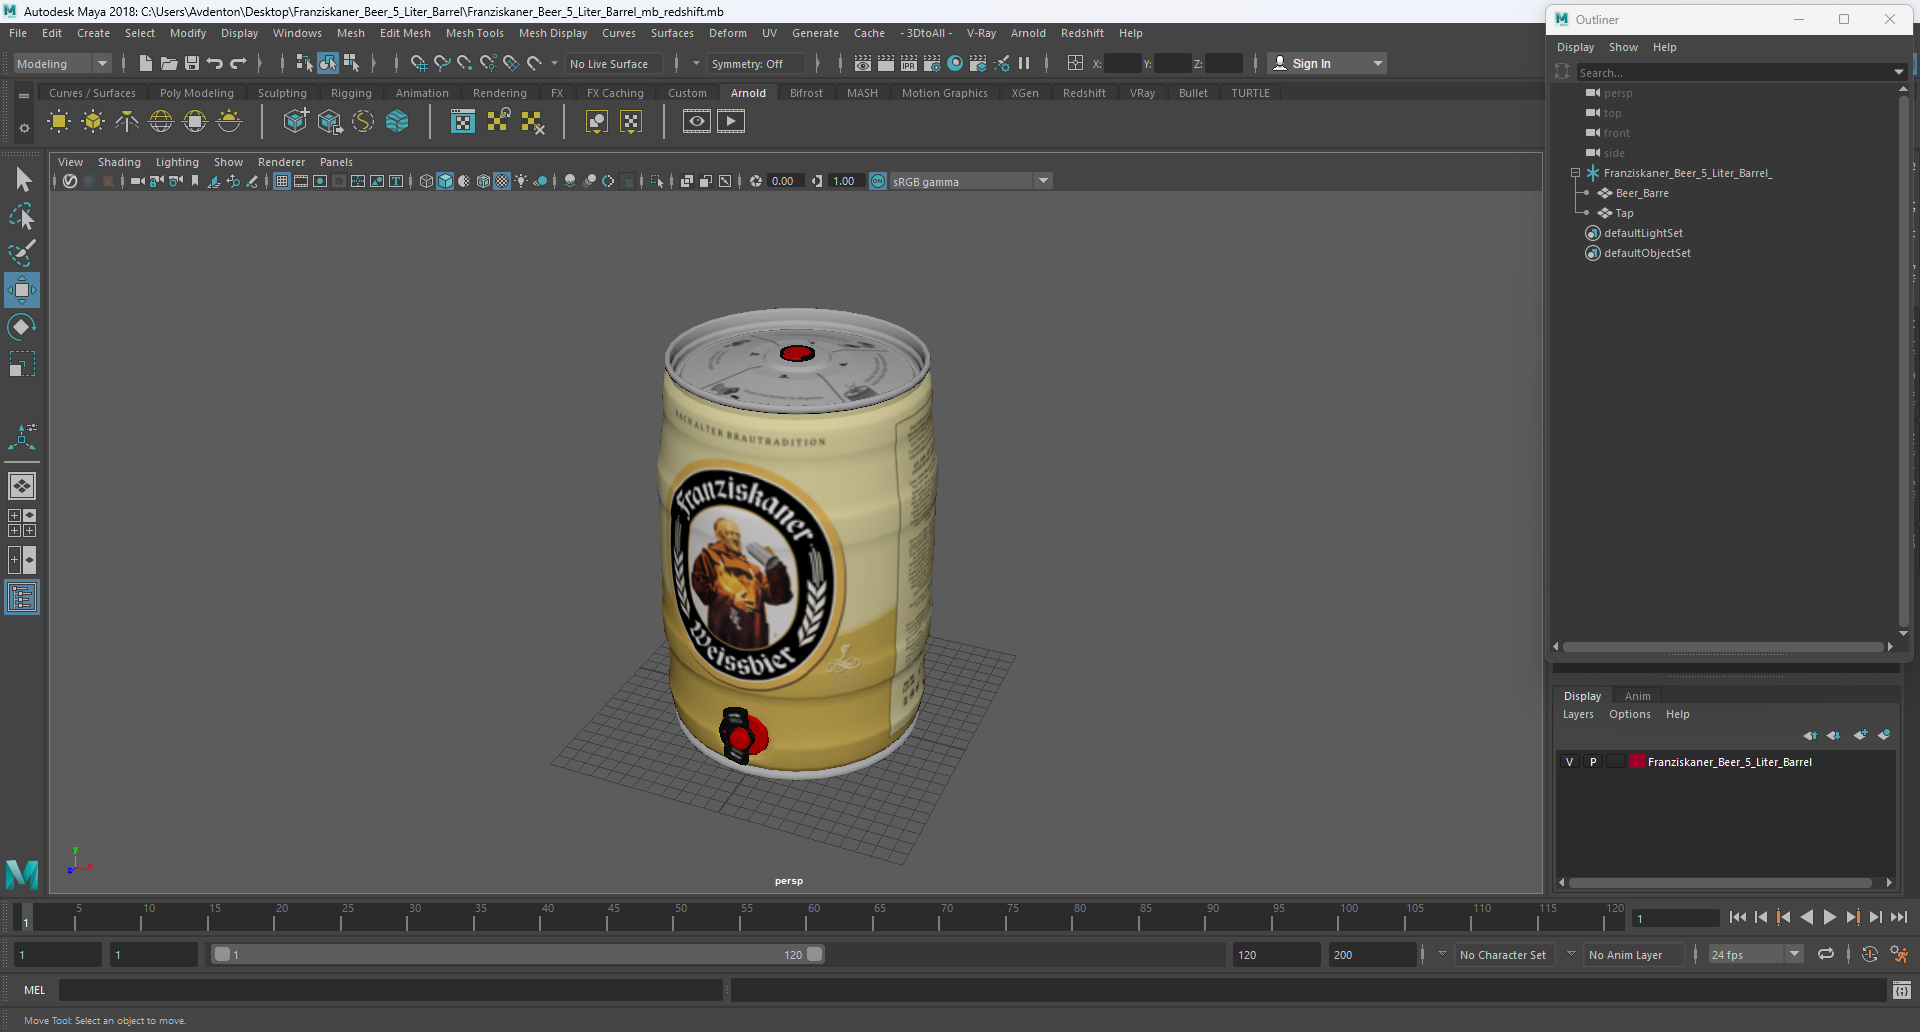Open the Modeling menu set dropdown
Viewport: 1920px width, 1032px height.
click(102, 64)
